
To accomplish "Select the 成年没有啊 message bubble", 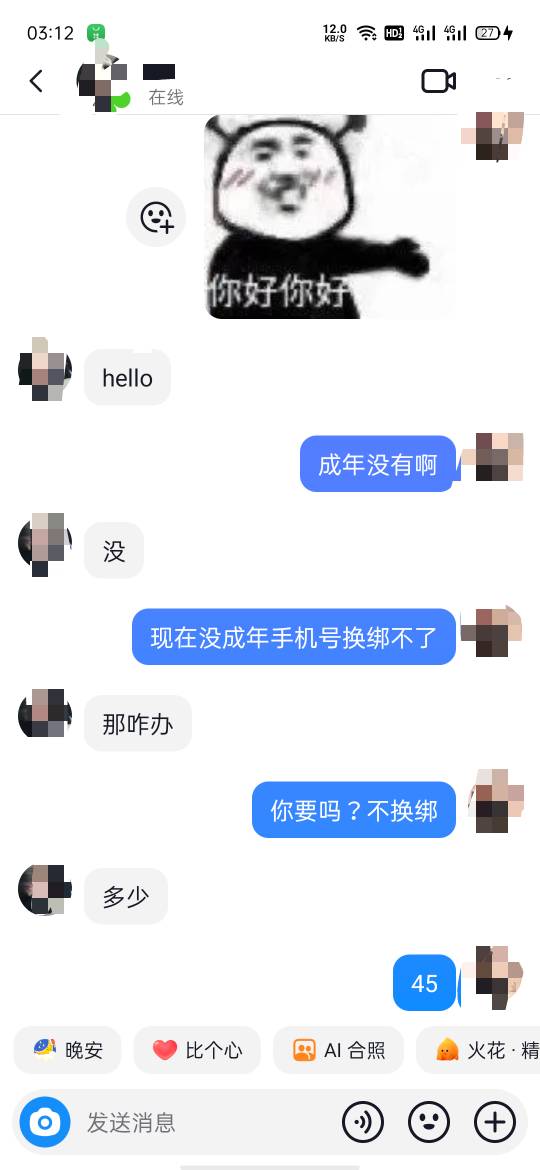I will click(x=377, y=464).
